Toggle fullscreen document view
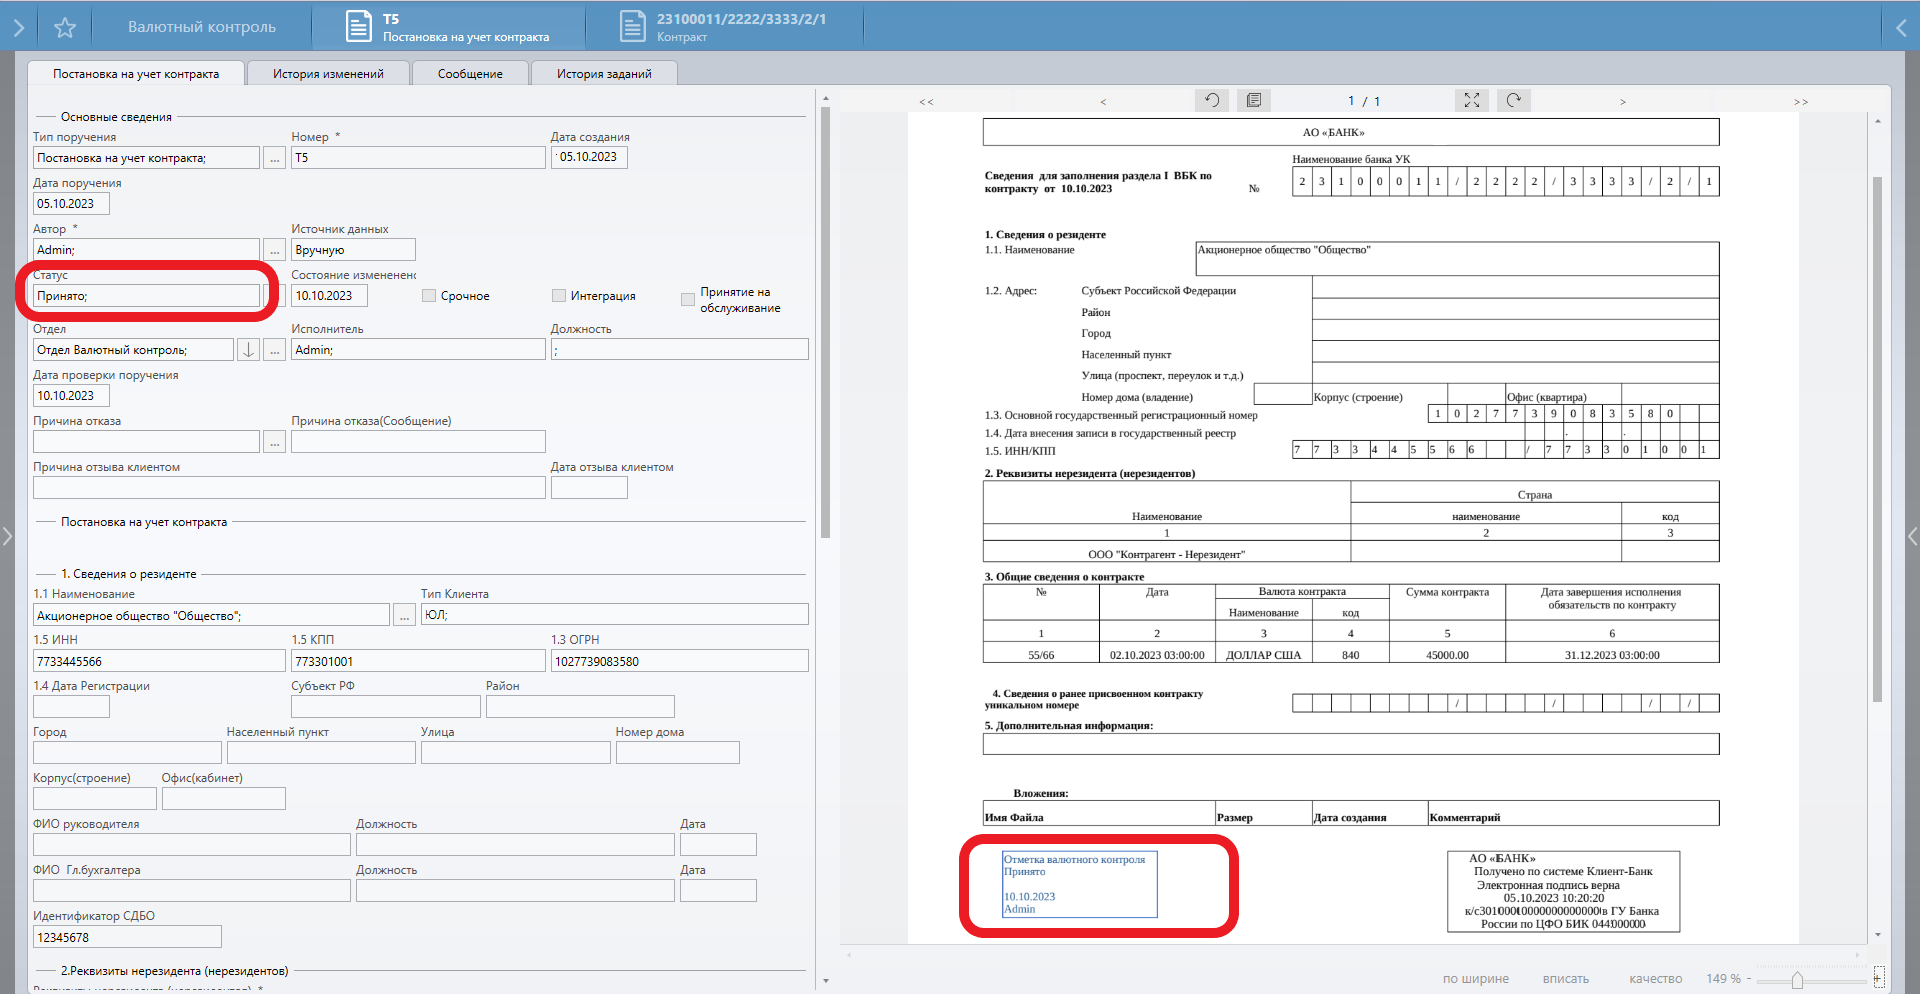This screenshot has width=1920, height=994. [x=1472, y=100]
